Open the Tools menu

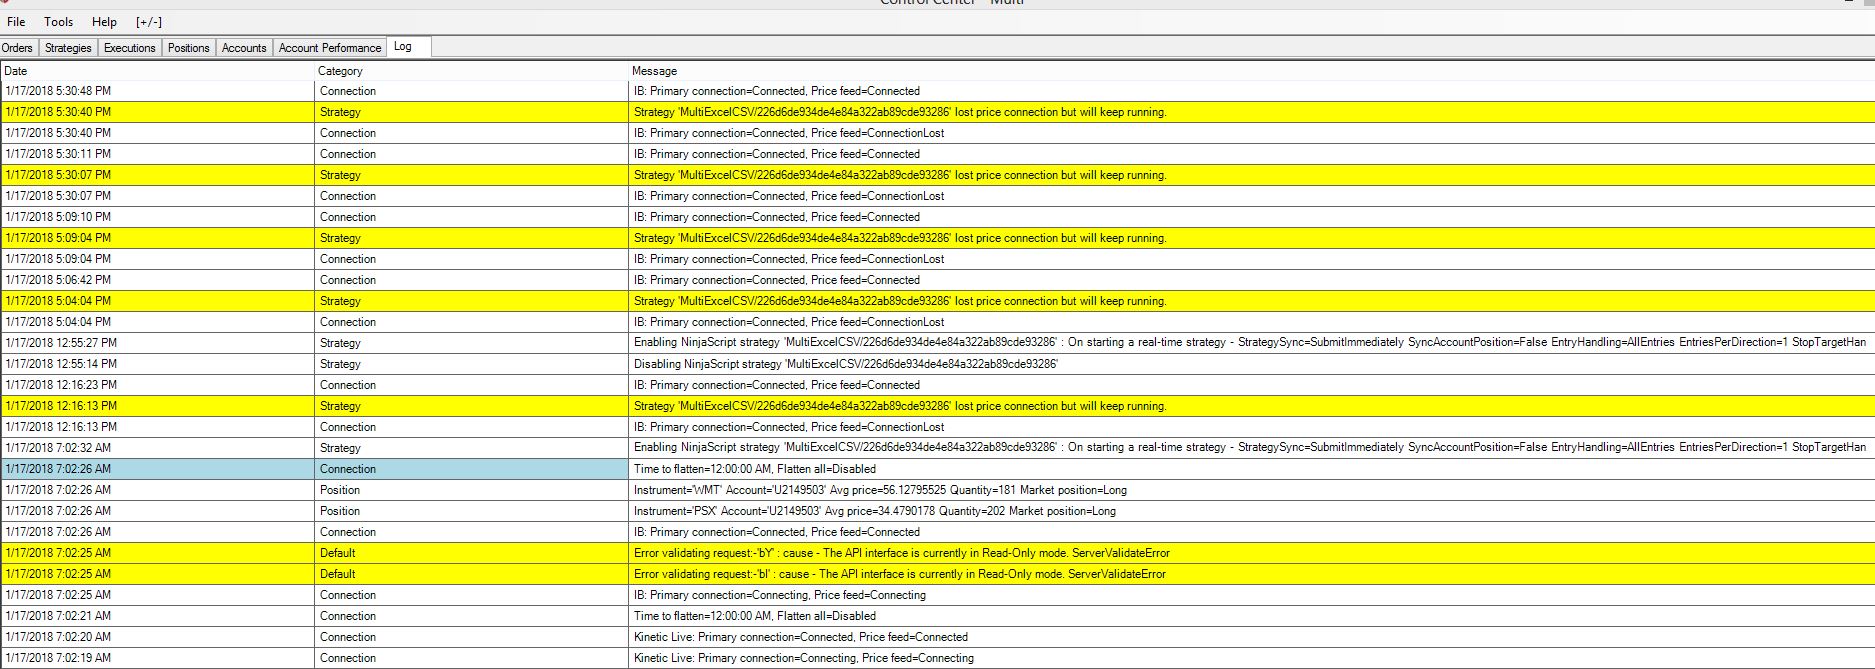[58, 22]
